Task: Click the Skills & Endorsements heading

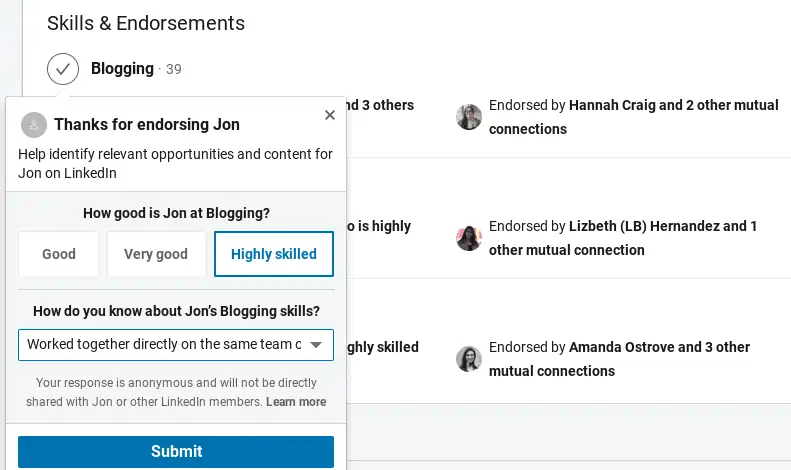Action: coord(146,23)
